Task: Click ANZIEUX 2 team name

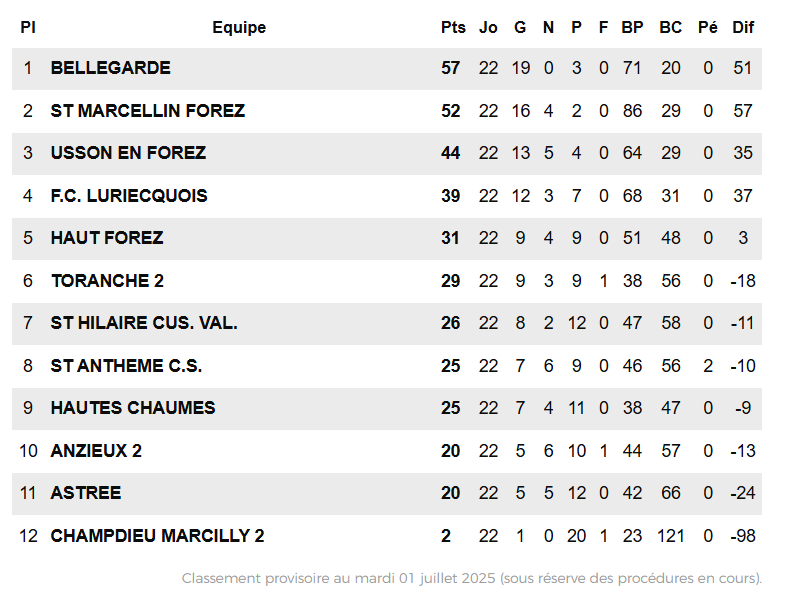Action: coord(96,450)
